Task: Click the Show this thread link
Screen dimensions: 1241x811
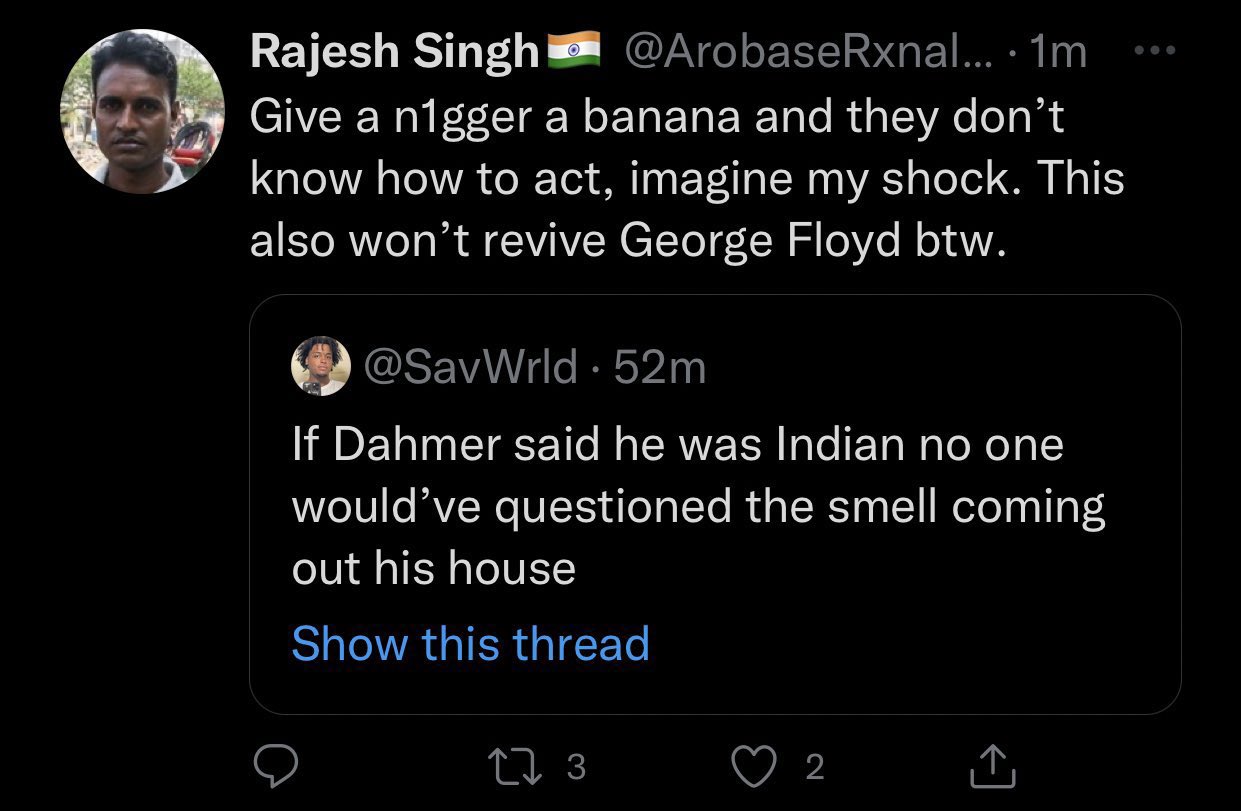Action: coord(470,643)
